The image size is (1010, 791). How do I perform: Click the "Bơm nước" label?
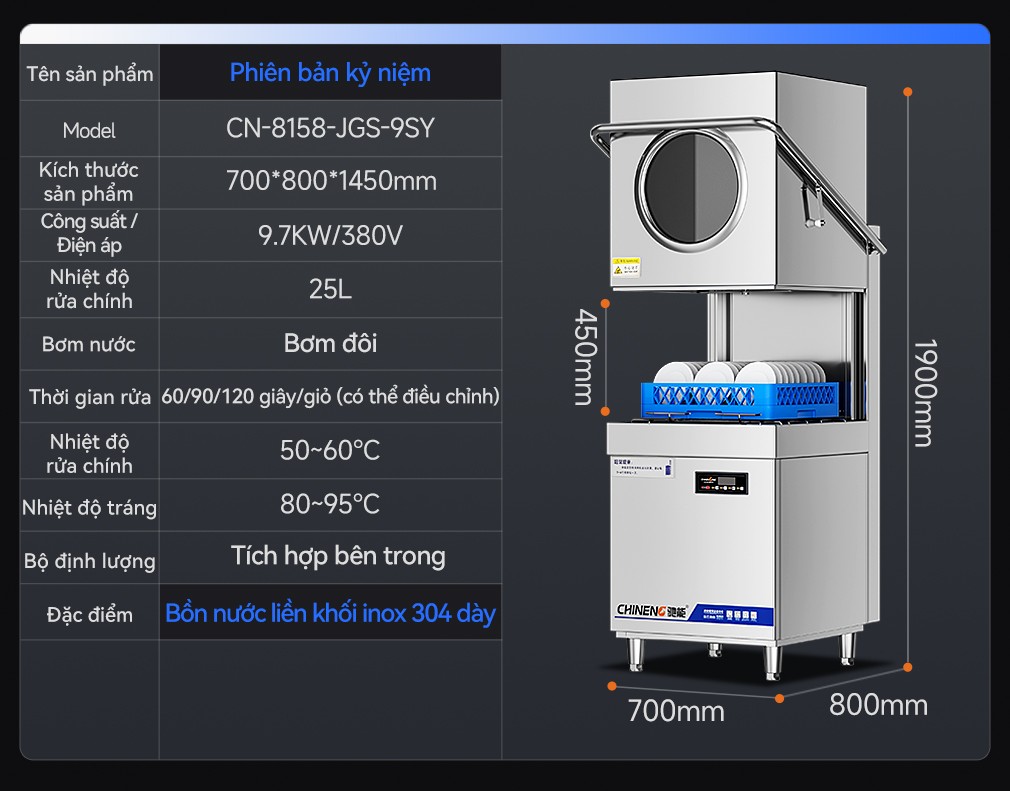89,345
